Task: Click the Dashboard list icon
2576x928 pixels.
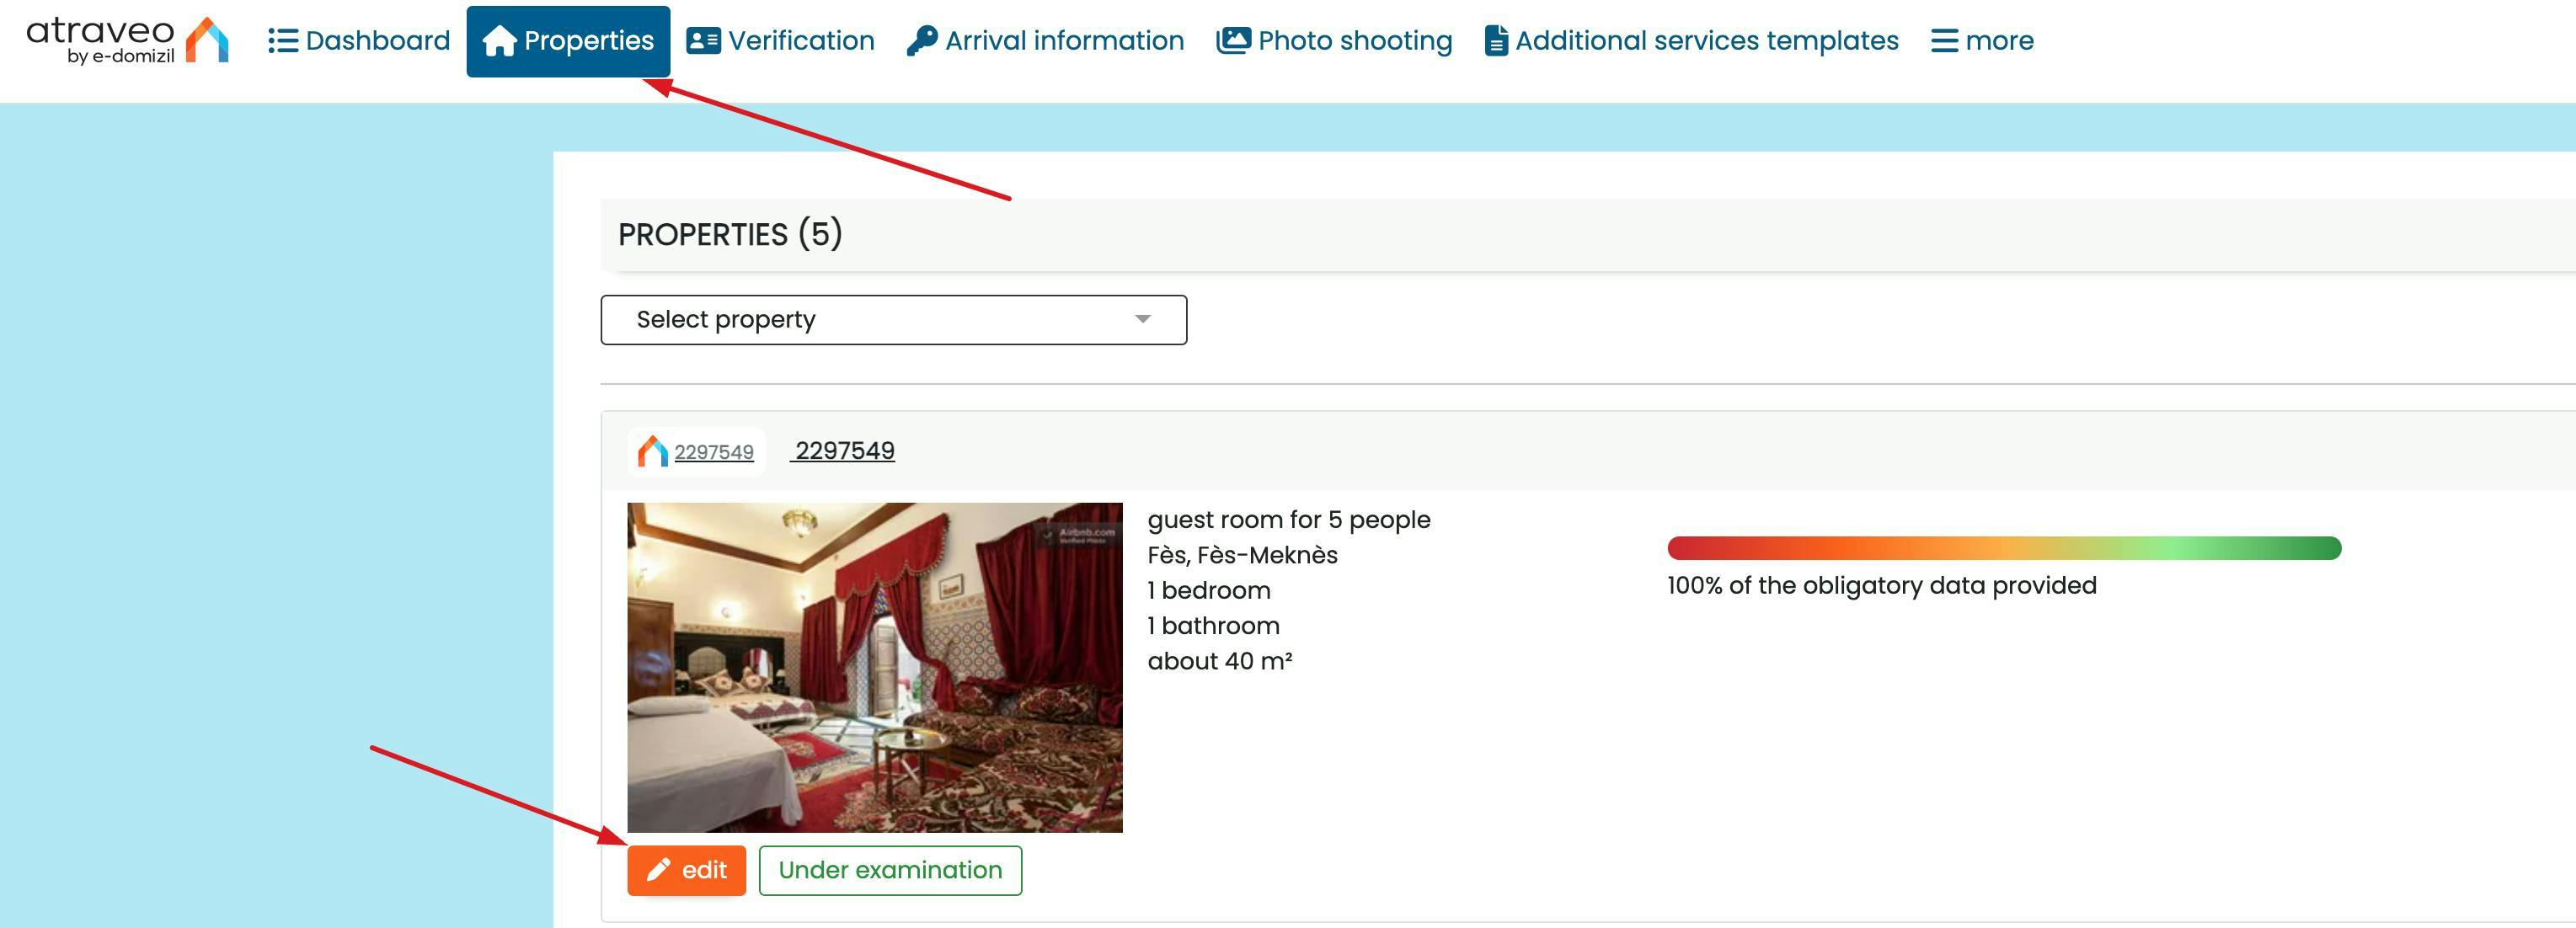Action: point(283,41)
